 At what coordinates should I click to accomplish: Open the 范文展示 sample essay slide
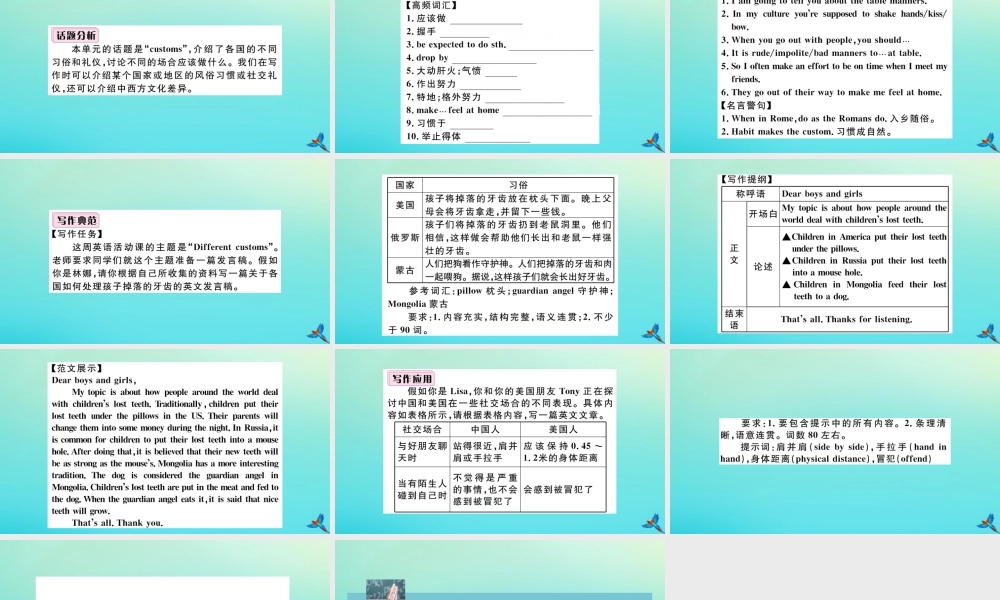point(165,441)
